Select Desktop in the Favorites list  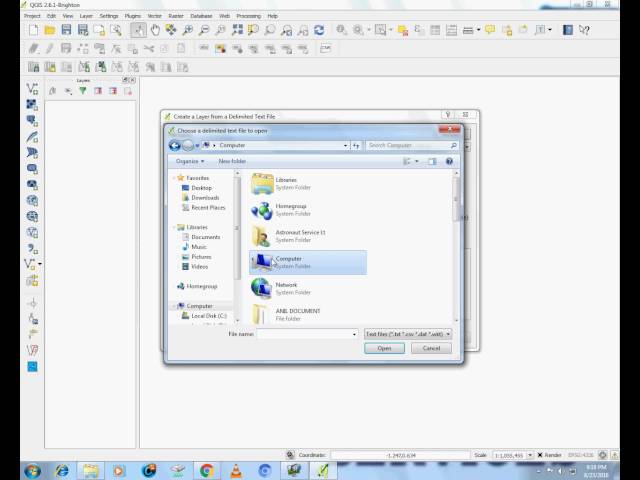[x=197, y=188]
